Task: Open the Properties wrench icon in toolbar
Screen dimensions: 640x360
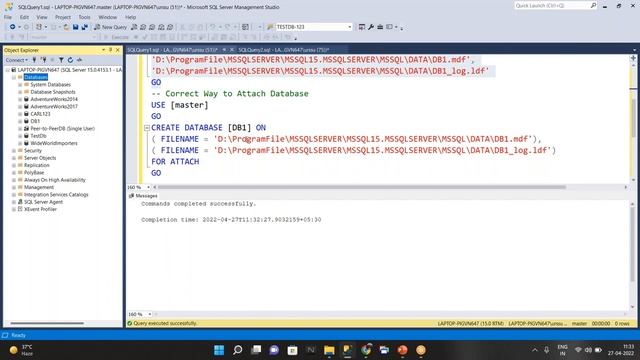Action: coord(371,27)
